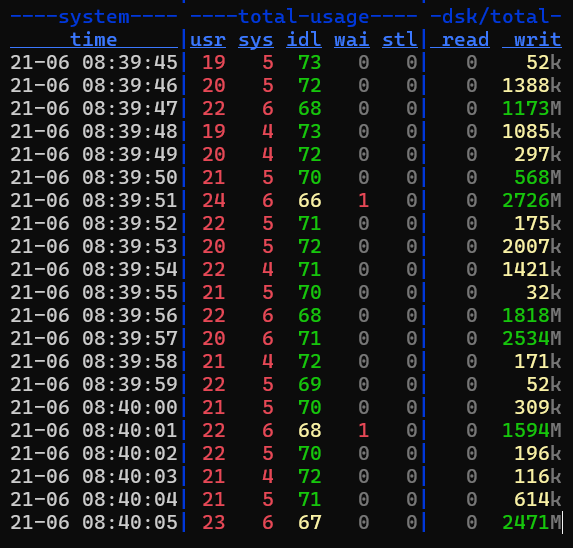Select timestamp 21-06 08:40:03

[x=94, y=476]
